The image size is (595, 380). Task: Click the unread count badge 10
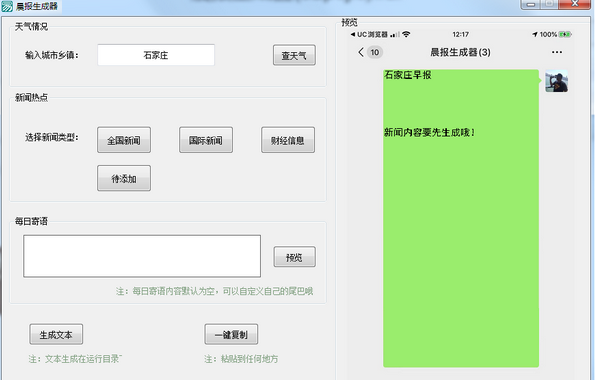tap(375, 52)
